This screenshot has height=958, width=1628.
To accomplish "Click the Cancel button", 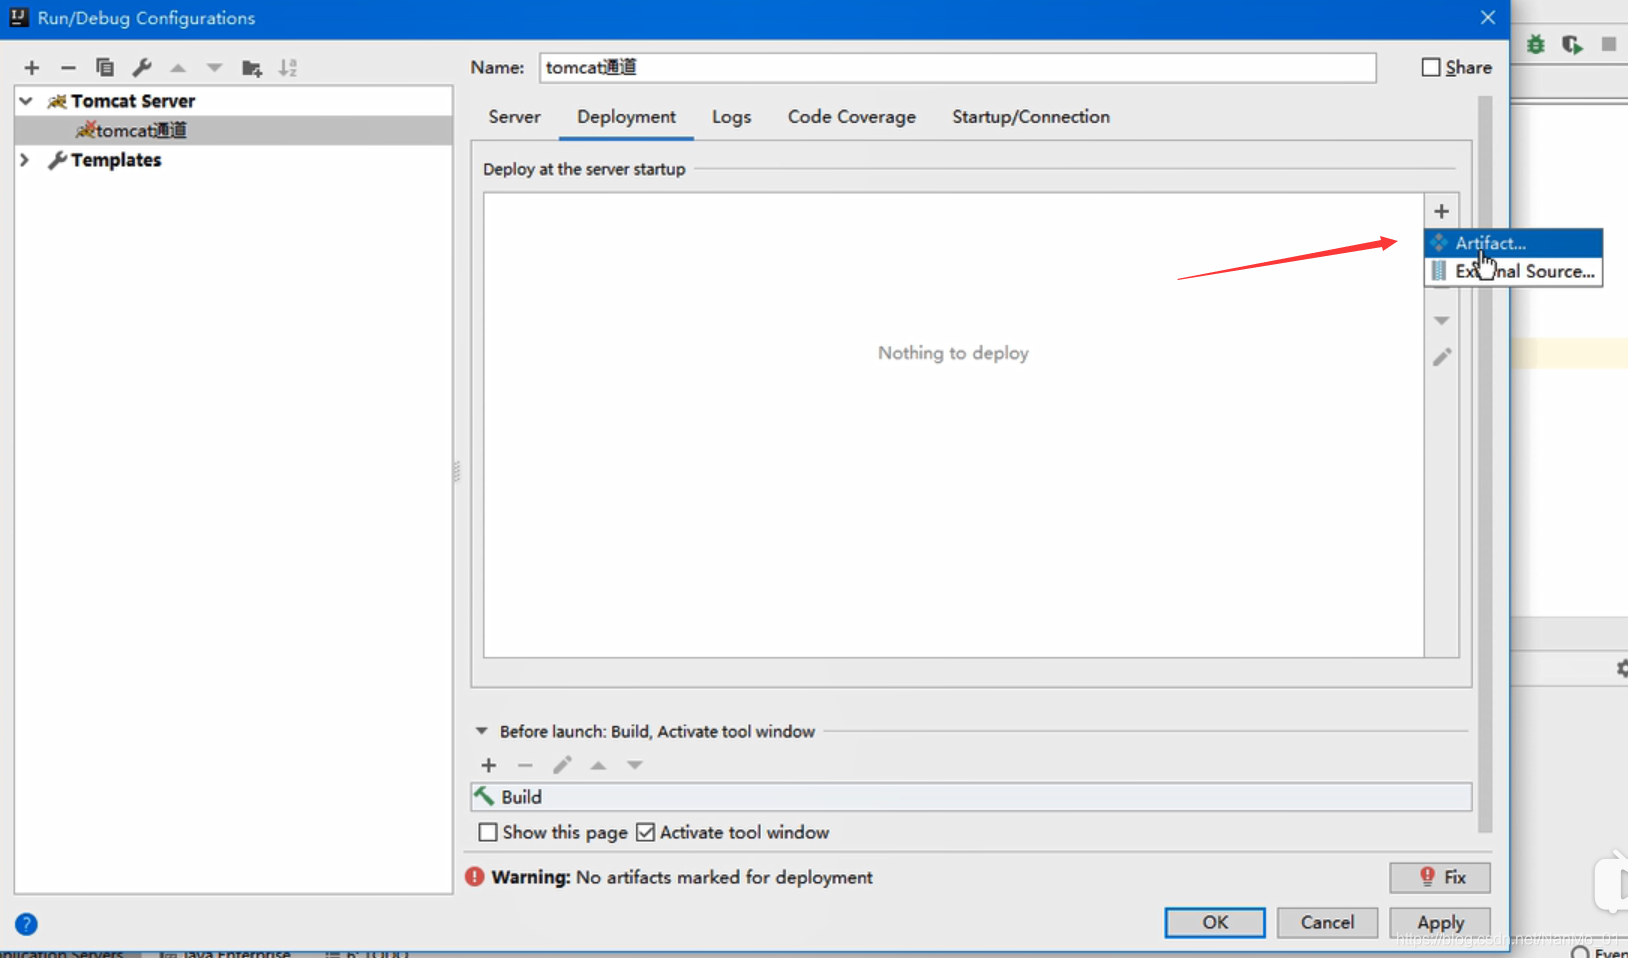I will click(1327, 922).
